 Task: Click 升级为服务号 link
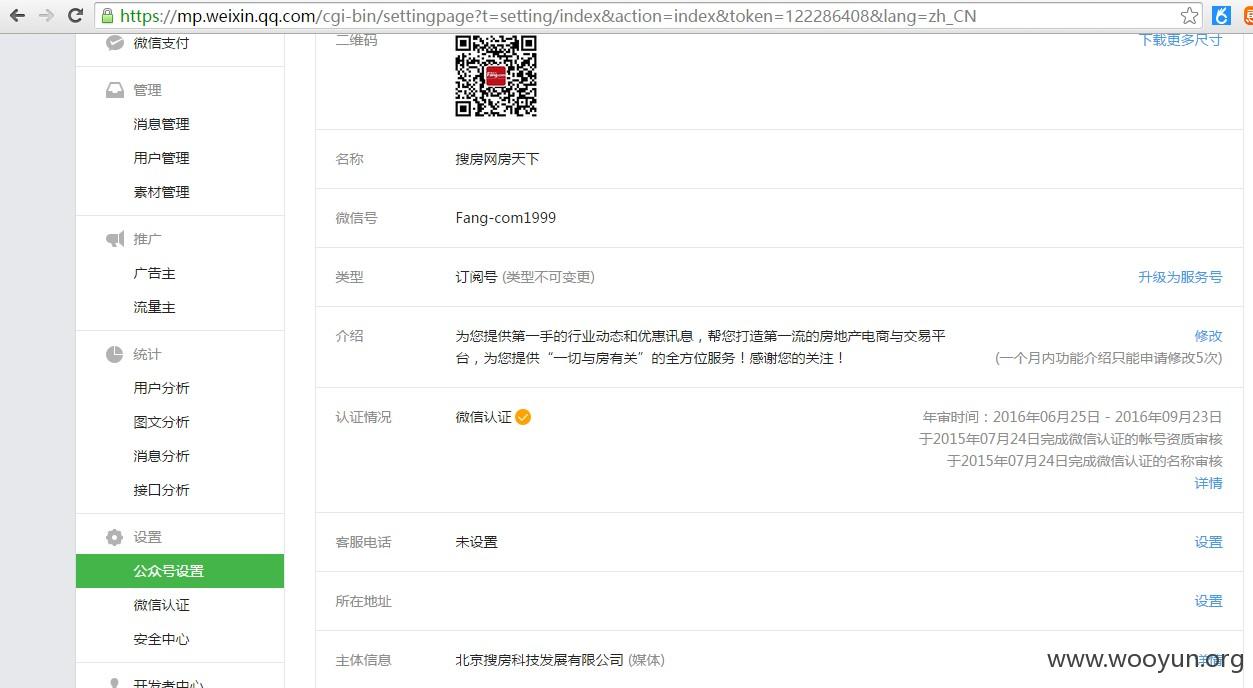coord(1180,277)
